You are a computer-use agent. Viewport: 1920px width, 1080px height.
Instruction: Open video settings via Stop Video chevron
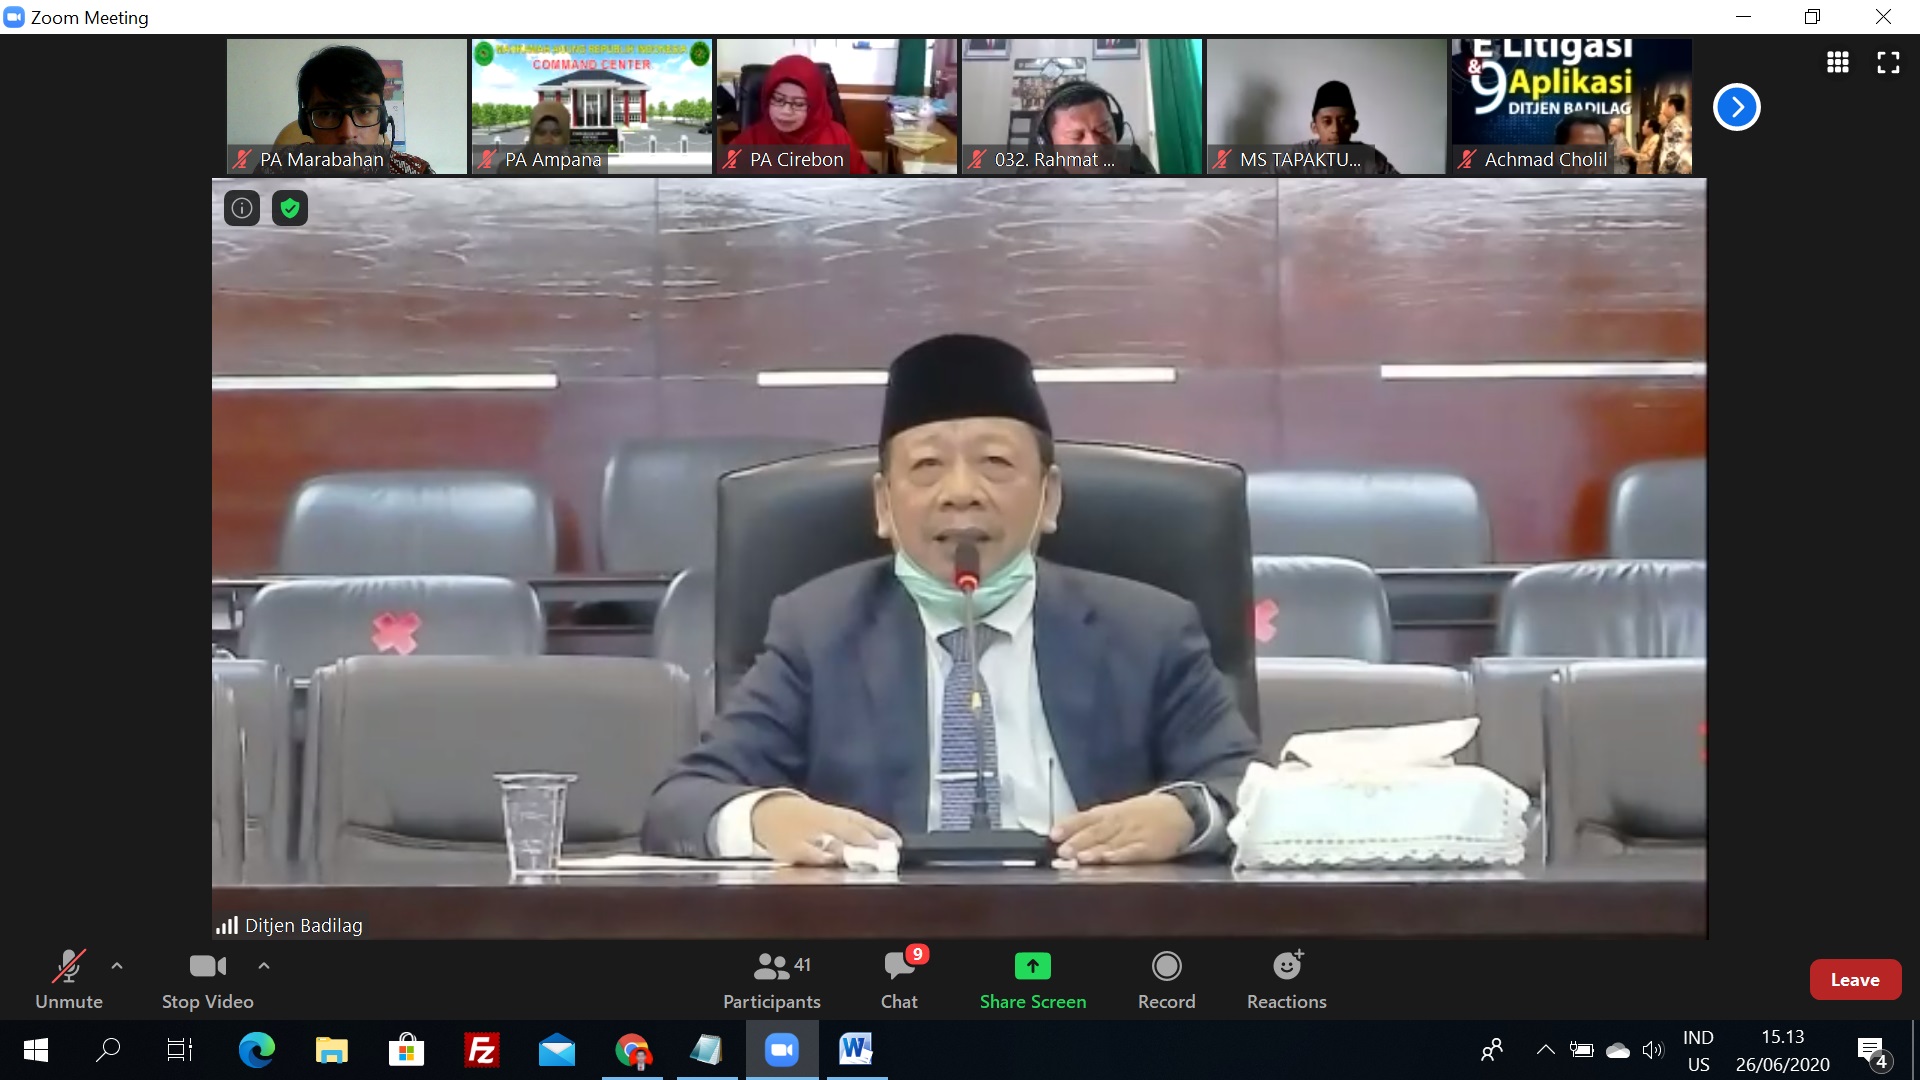[x=264, y=966]
